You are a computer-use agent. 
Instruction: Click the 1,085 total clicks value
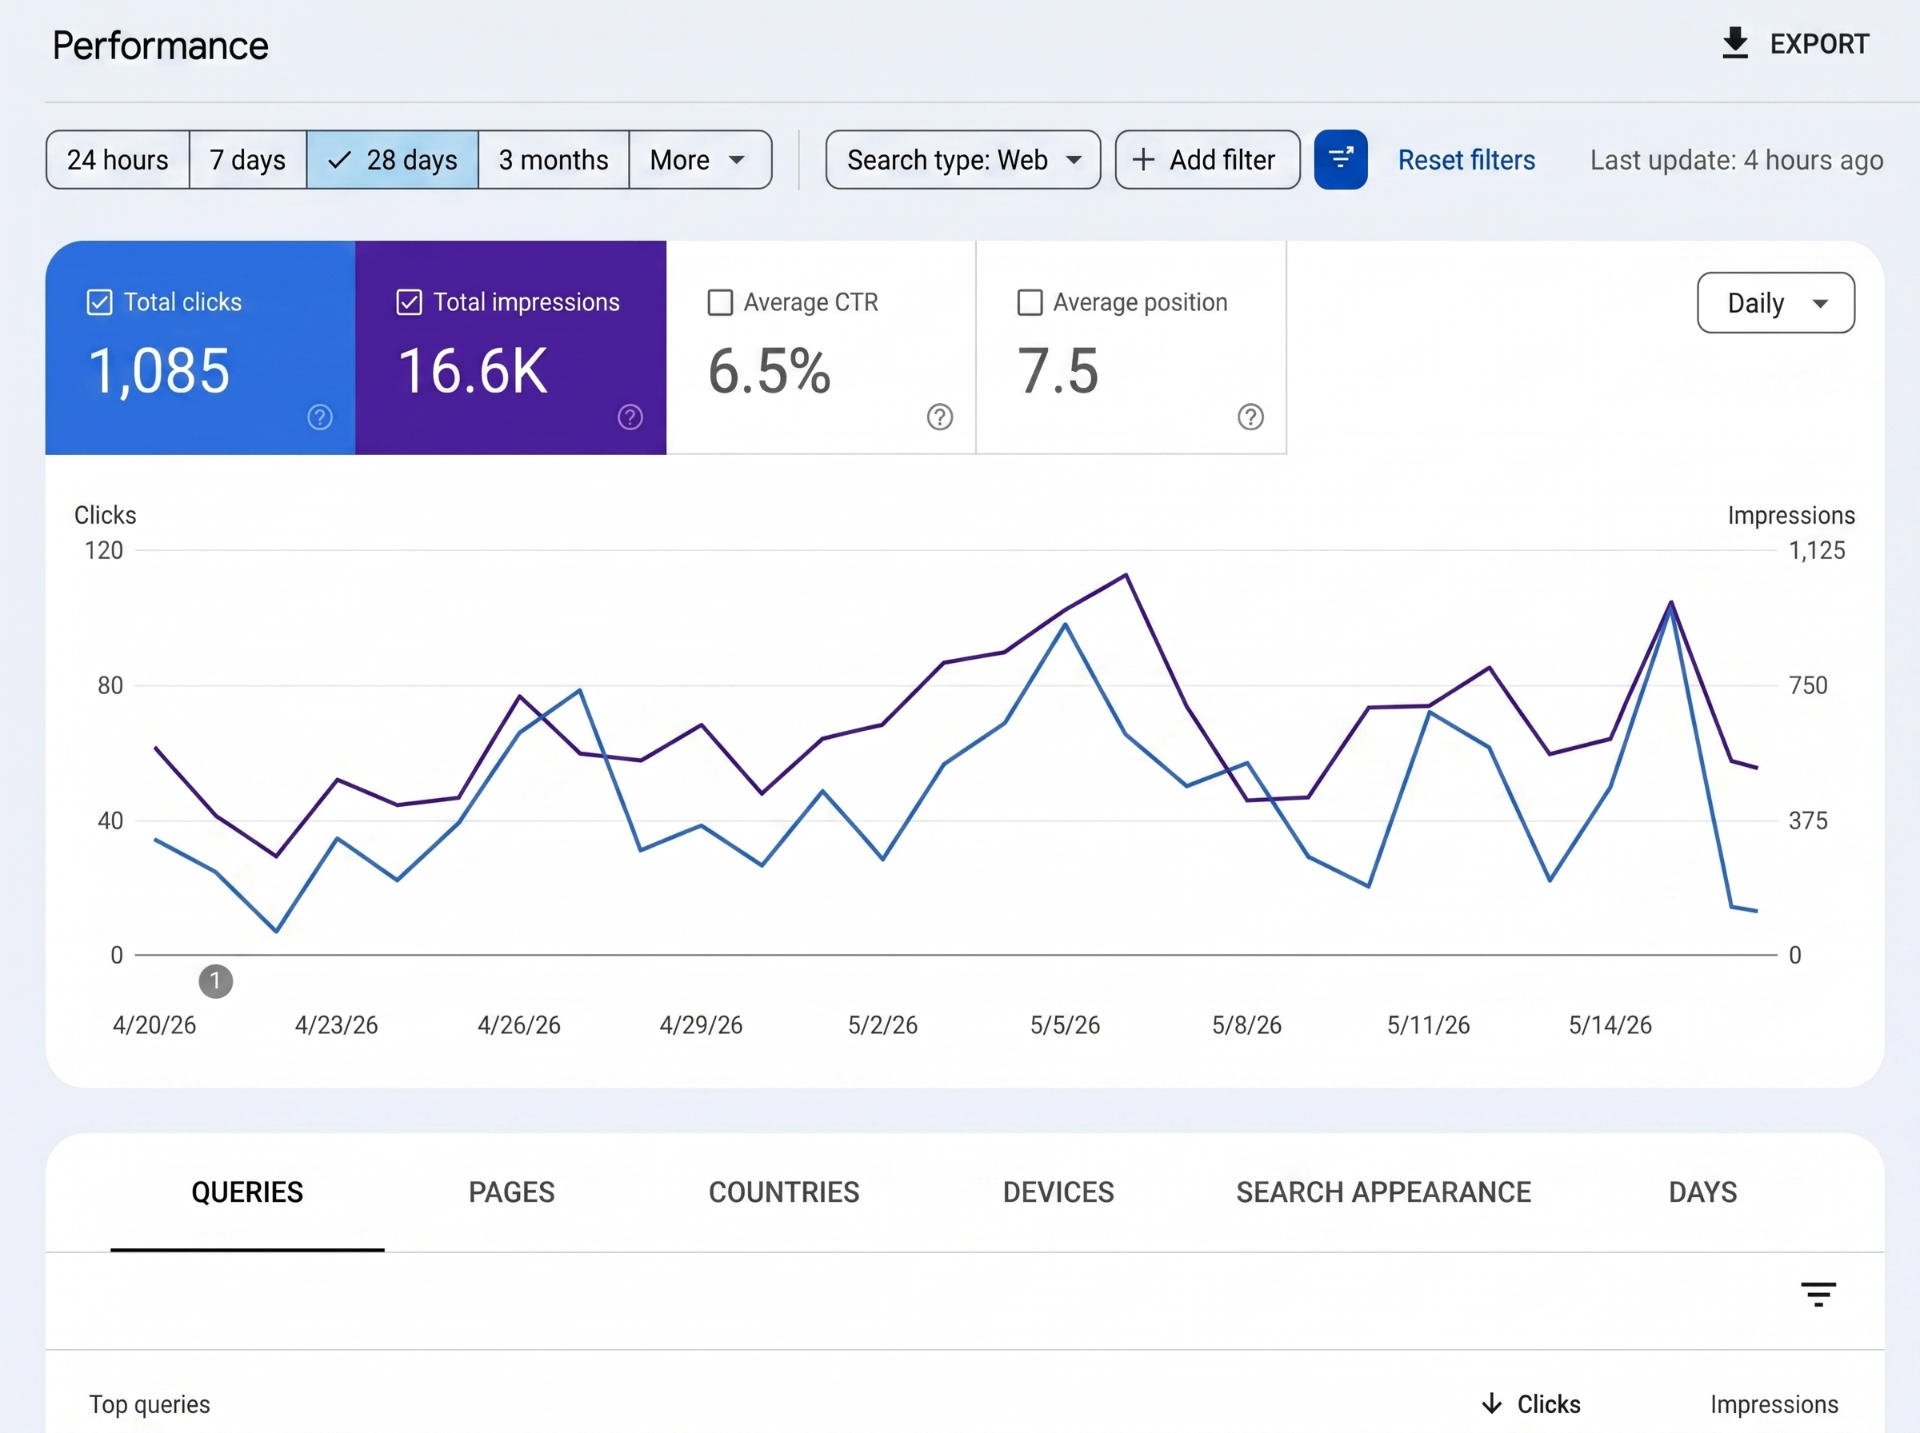160,371
